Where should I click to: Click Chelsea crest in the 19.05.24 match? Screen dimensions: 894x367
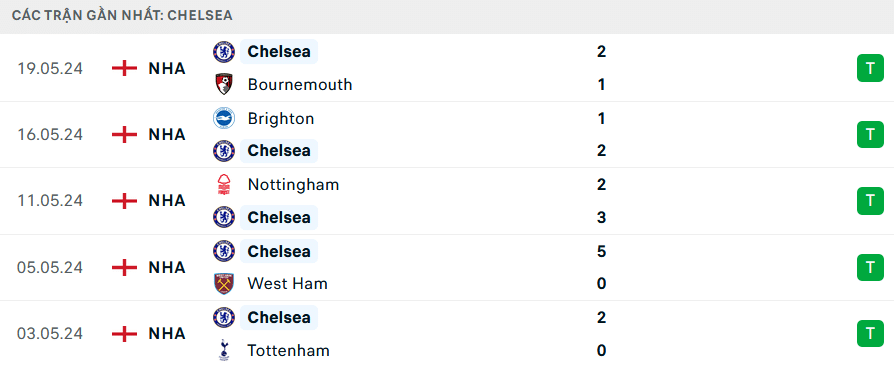224,52
